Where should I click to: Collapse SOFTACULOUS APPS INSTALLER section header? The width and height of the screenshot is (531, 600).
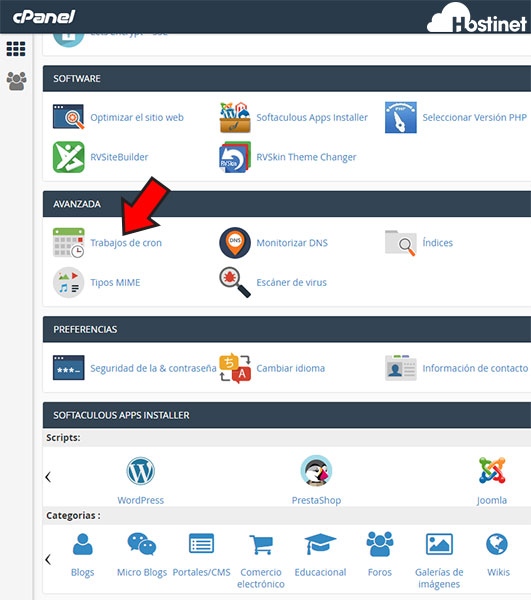287,415
